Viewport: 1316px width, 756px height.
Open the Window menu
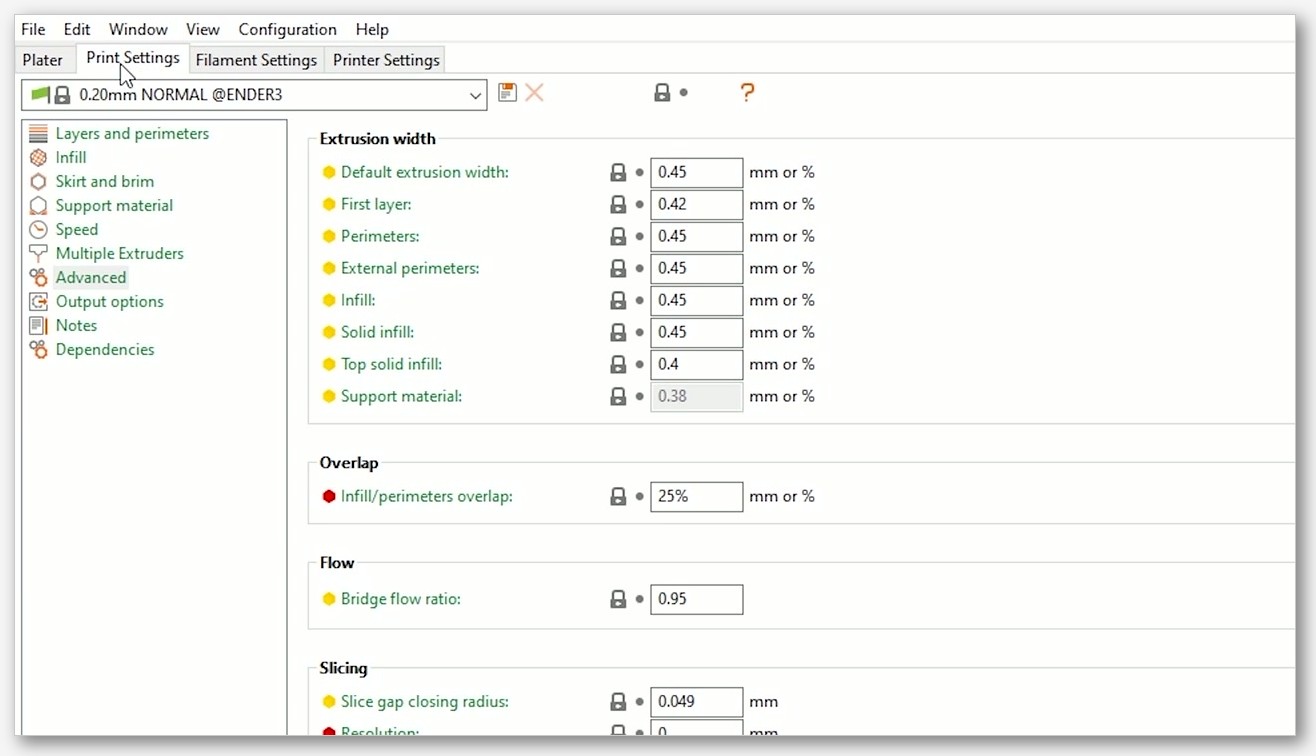pyautogui.click(x=138, y=29)
